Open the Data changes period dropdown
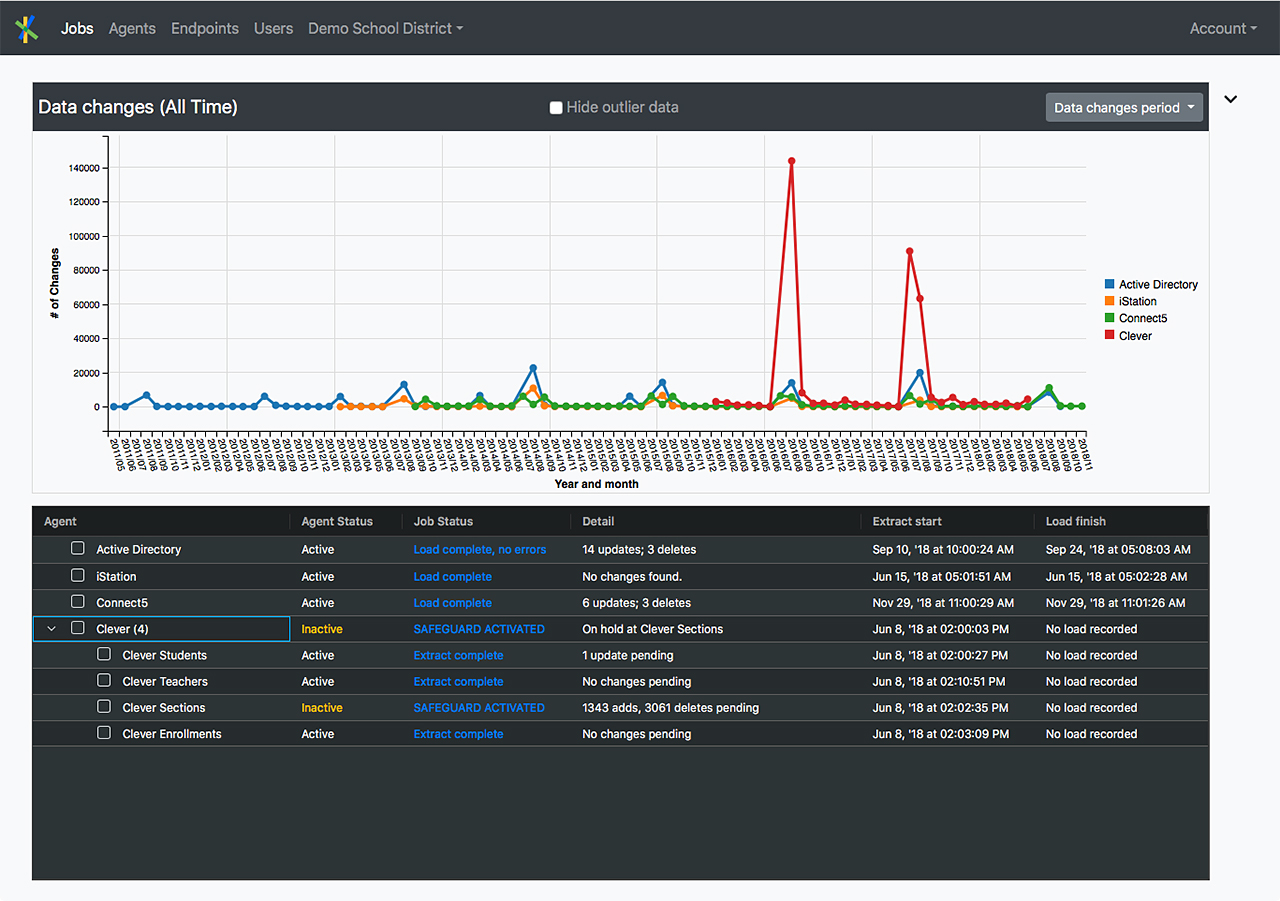This screenshot has width=1280, height=901. (1124, 108)
